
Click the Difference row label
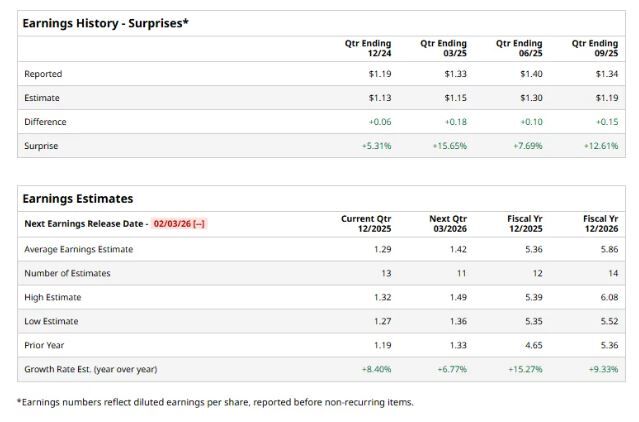[46, 122]
